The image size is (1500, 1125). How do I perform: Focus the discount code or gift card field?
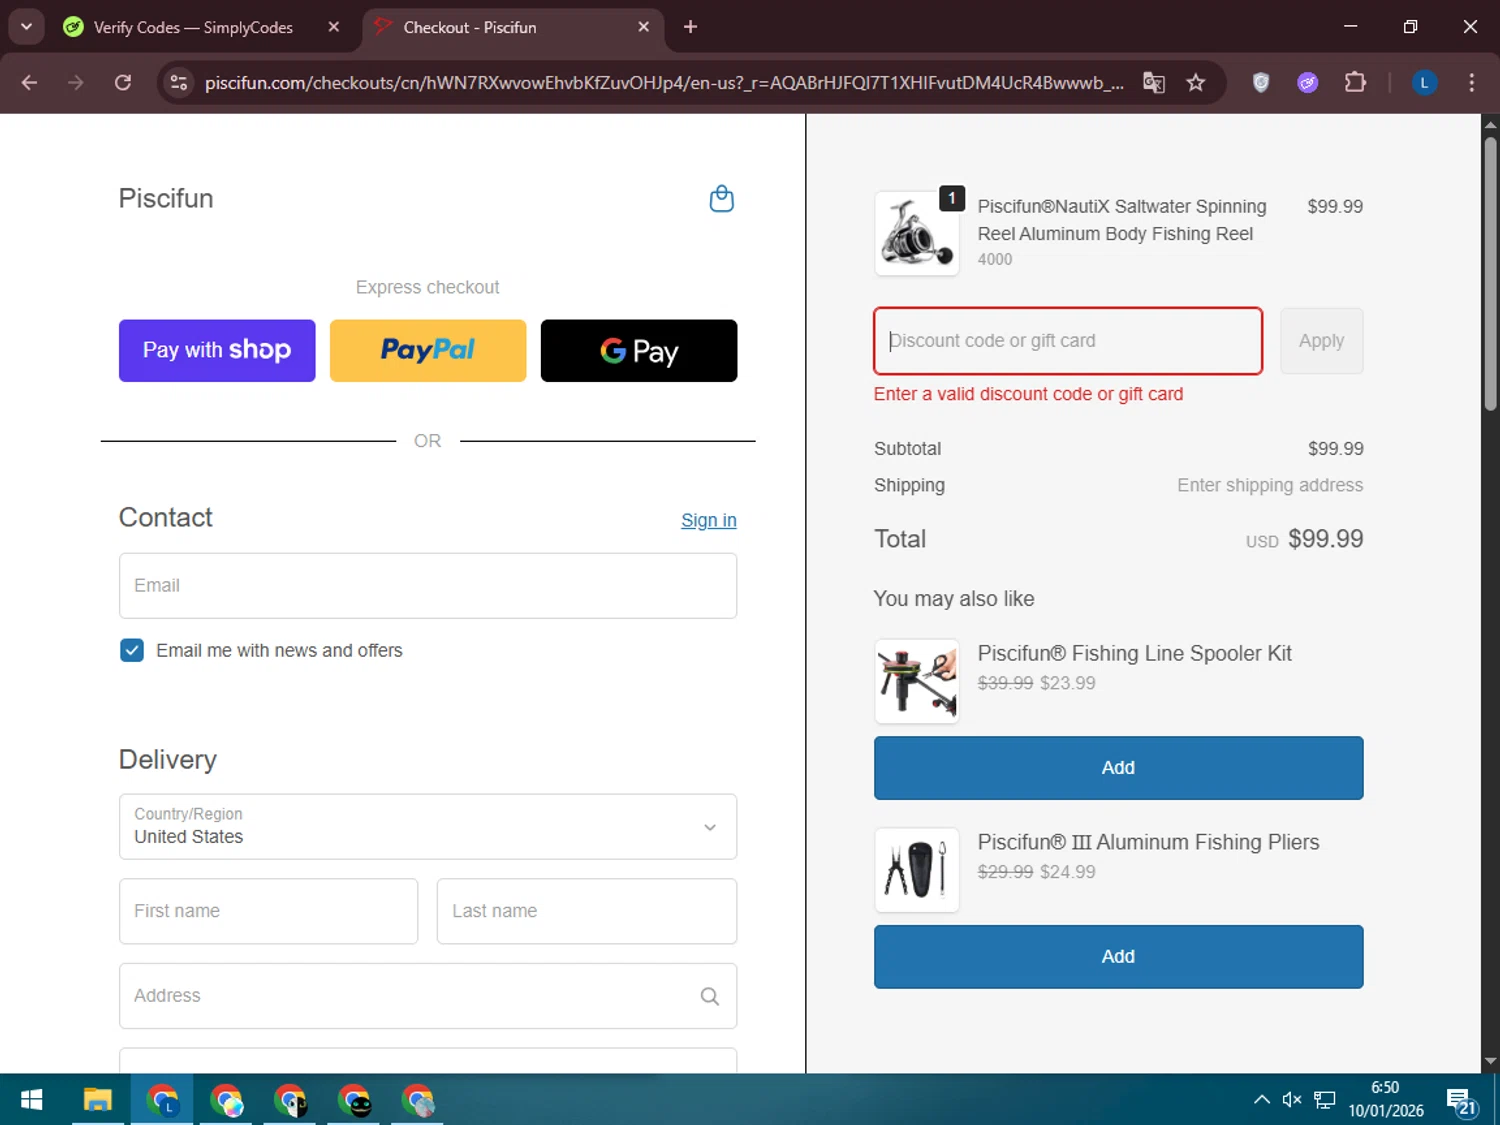pyautogui.click(x=1068, y=341)
